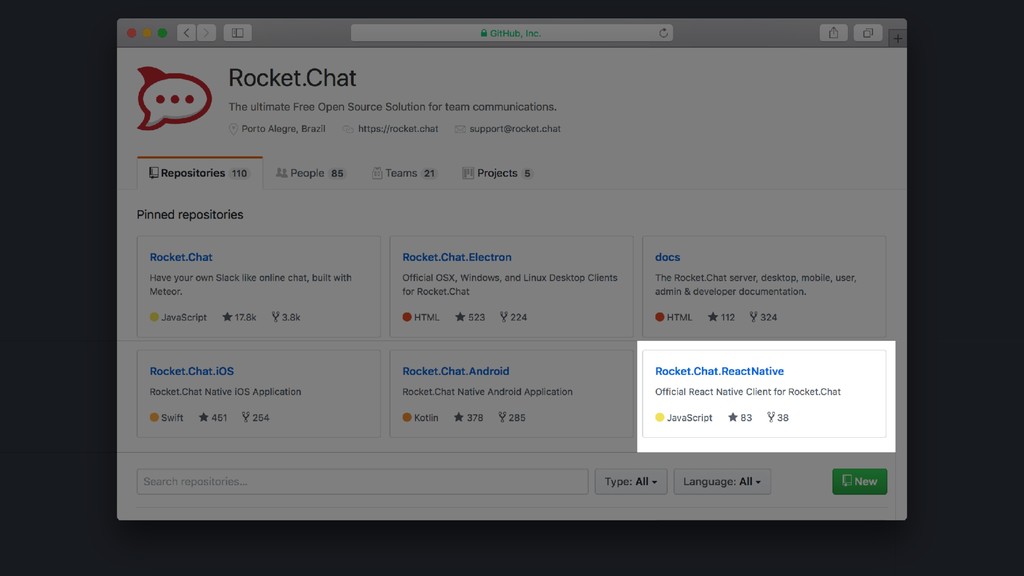Click the Safari back navigation arrow
Viewport: 1024px width, 576px height.
187,33
